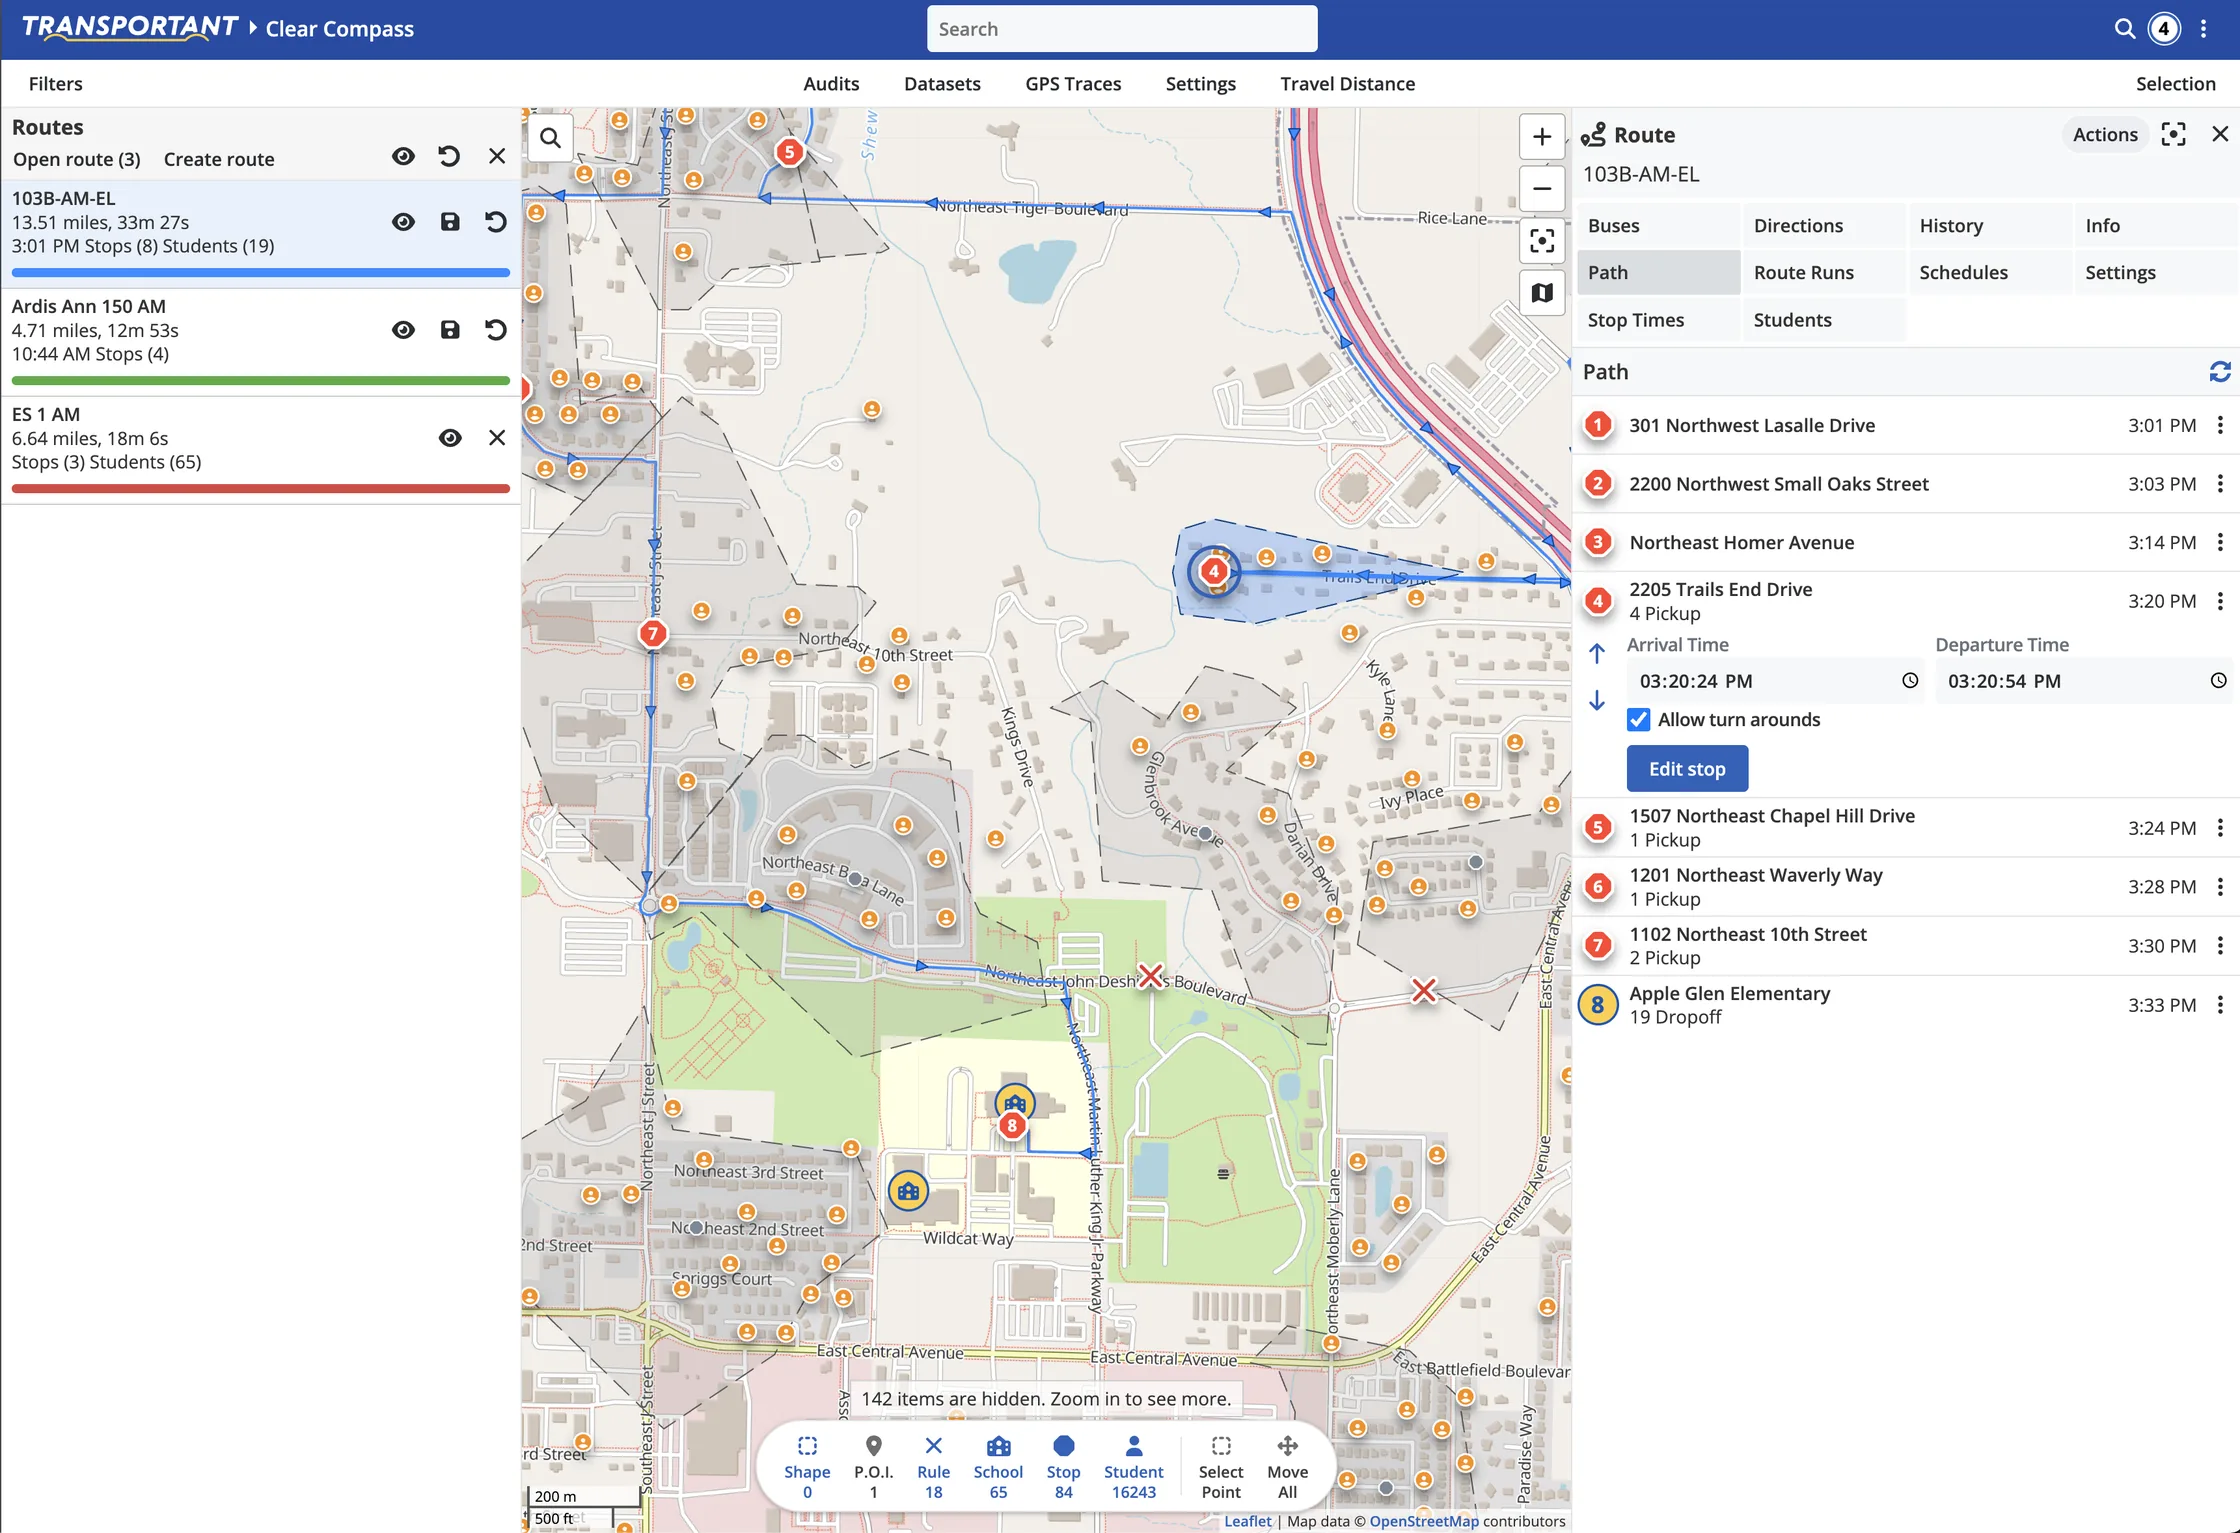Open options for 301 Northwest Lasalle Drive stop

[2220, 425]
